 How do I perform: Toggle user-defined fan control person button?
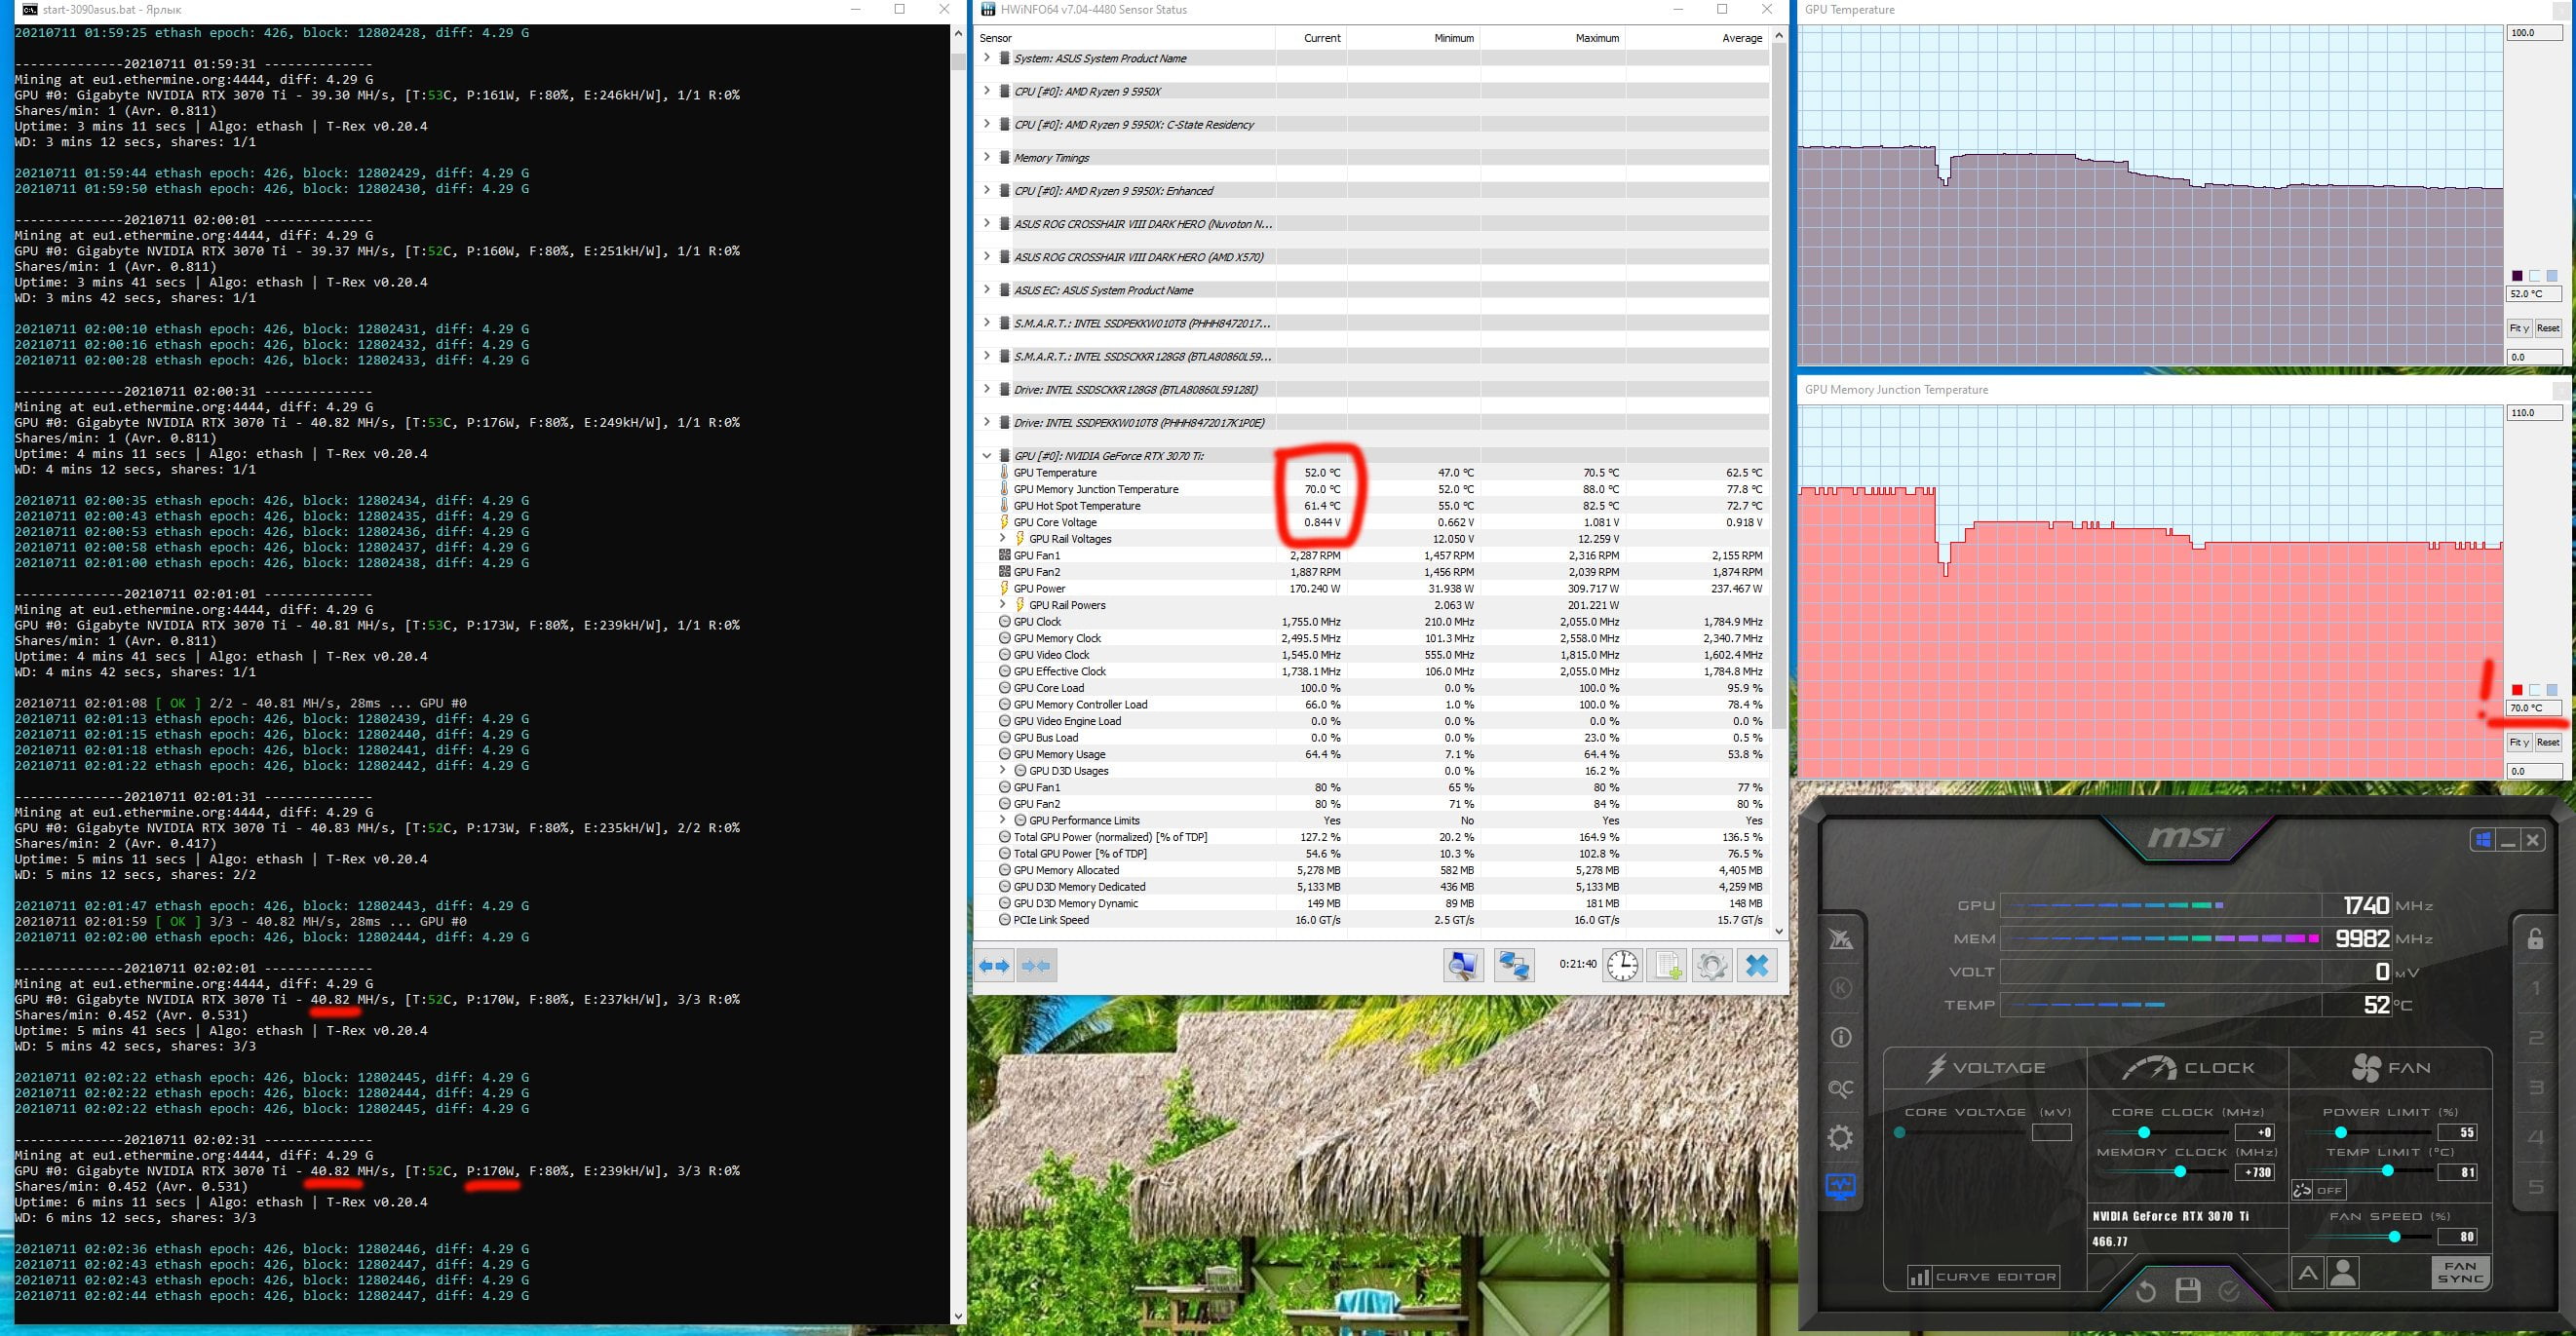pyautogui.click(x=2343, y=1274)
